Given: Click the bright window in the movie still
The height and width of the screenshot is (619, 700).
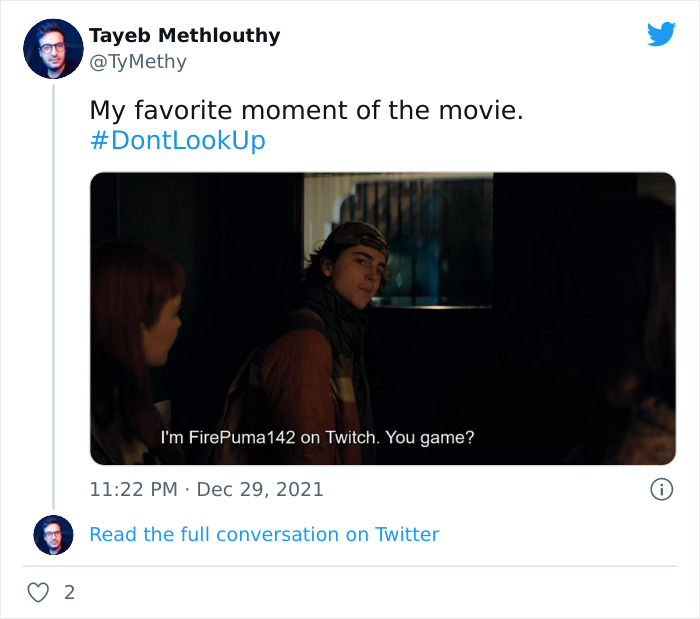Looking at the screenshot, I should [400, 240].
